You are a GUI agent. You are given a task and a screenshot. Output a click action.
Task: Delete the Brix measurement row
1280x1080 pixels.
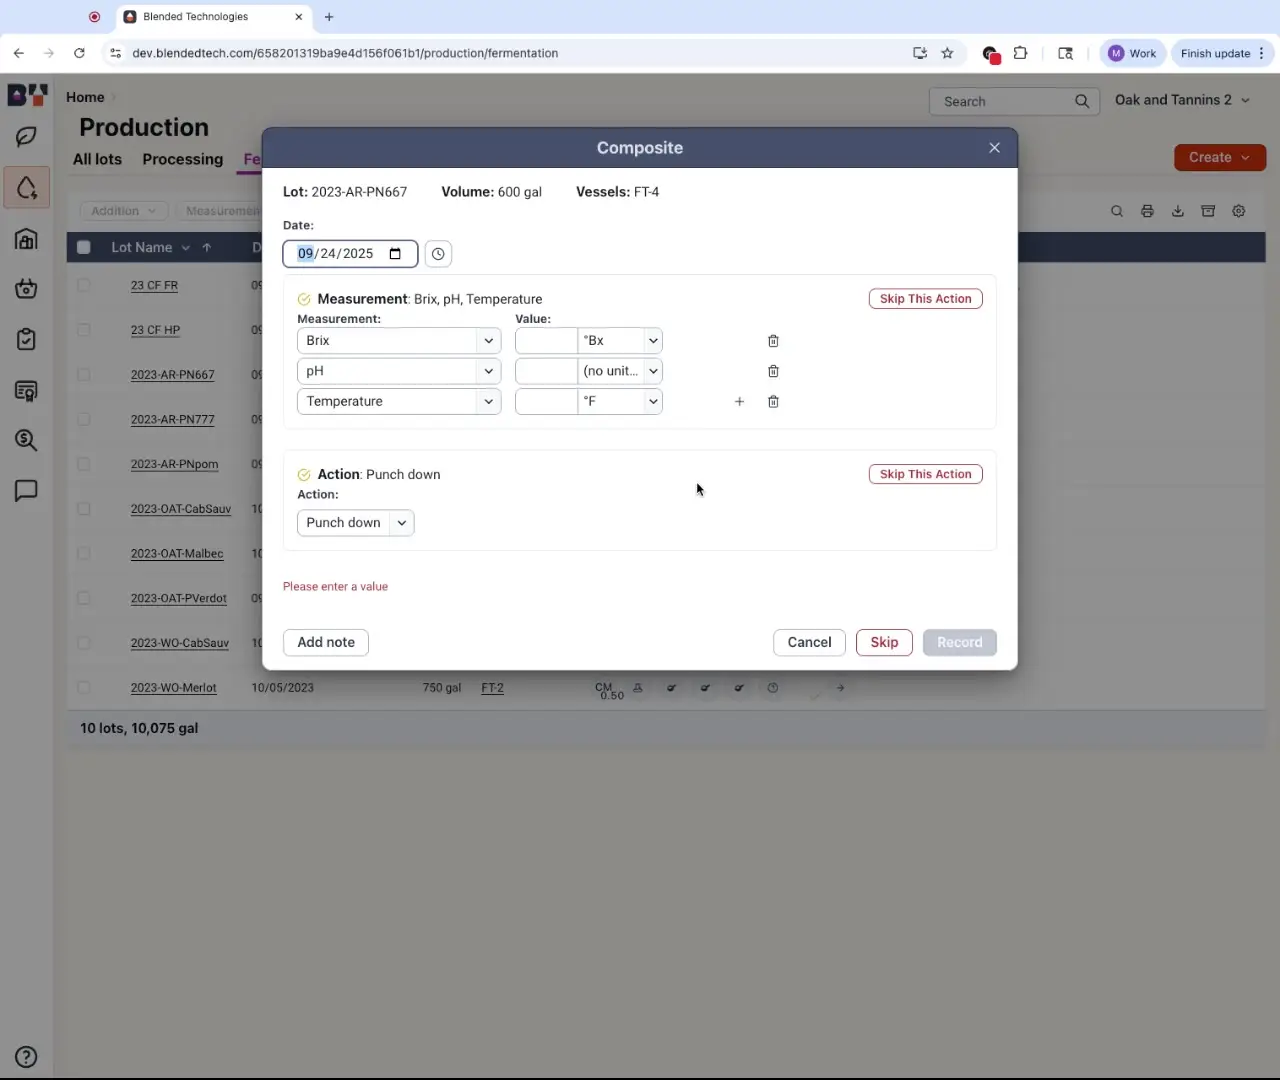pos(773,341)
